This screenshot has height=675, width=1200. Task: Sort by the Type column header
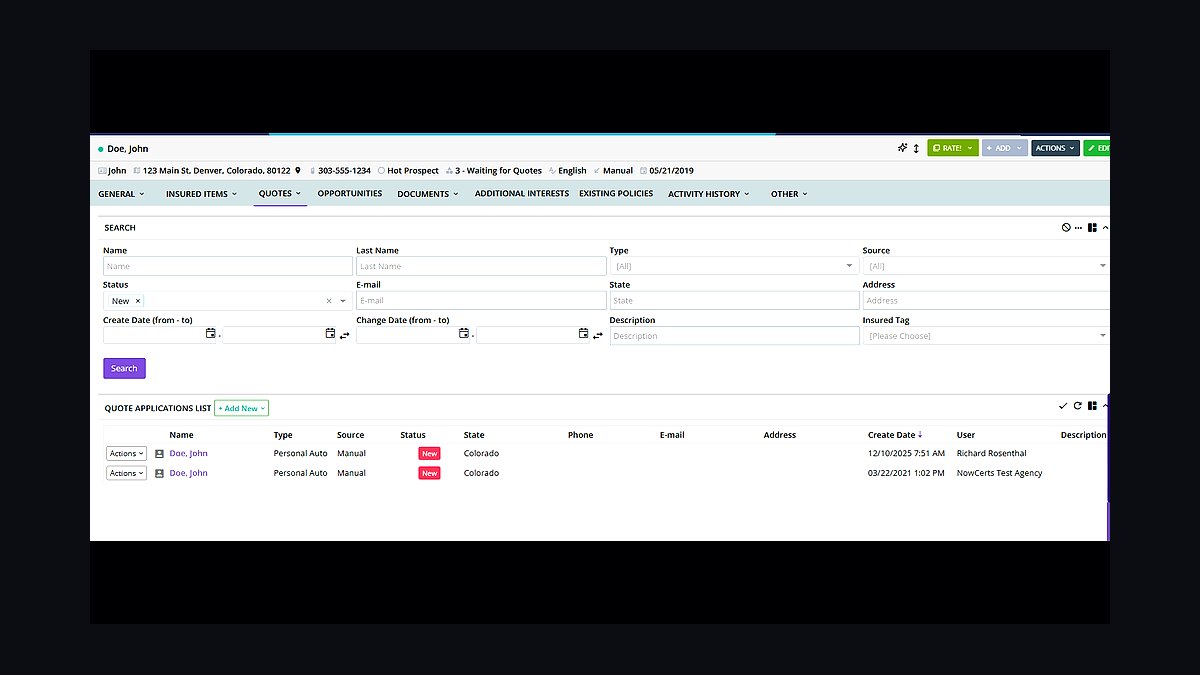point(283,435)
